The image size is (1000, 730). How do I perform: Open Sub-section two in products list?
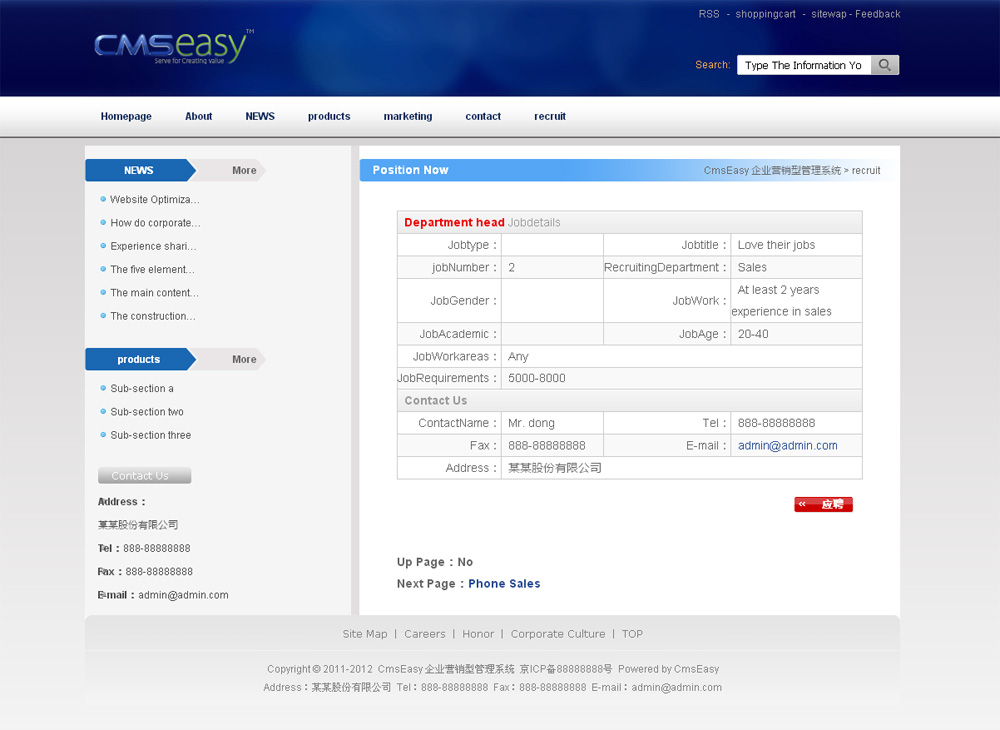[x=147, y=412]
